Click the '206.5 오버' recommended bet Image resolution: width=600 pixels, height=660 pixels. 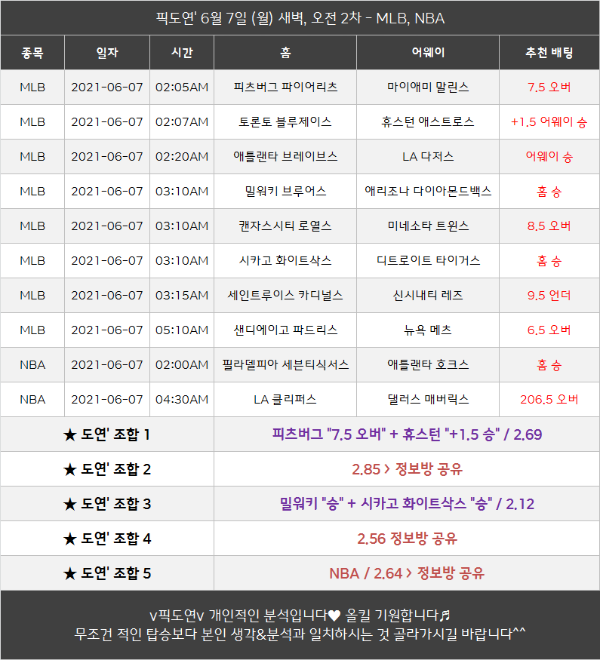pos(549,399)
